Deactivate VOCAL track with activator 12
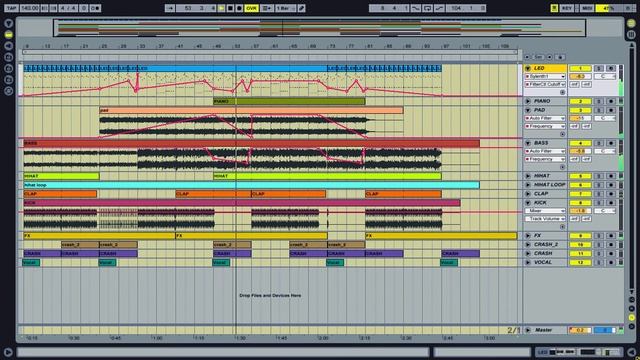Image resolution: width=640 pixels, height=360 pixels. pyautogui.click(x=580, y=262)
